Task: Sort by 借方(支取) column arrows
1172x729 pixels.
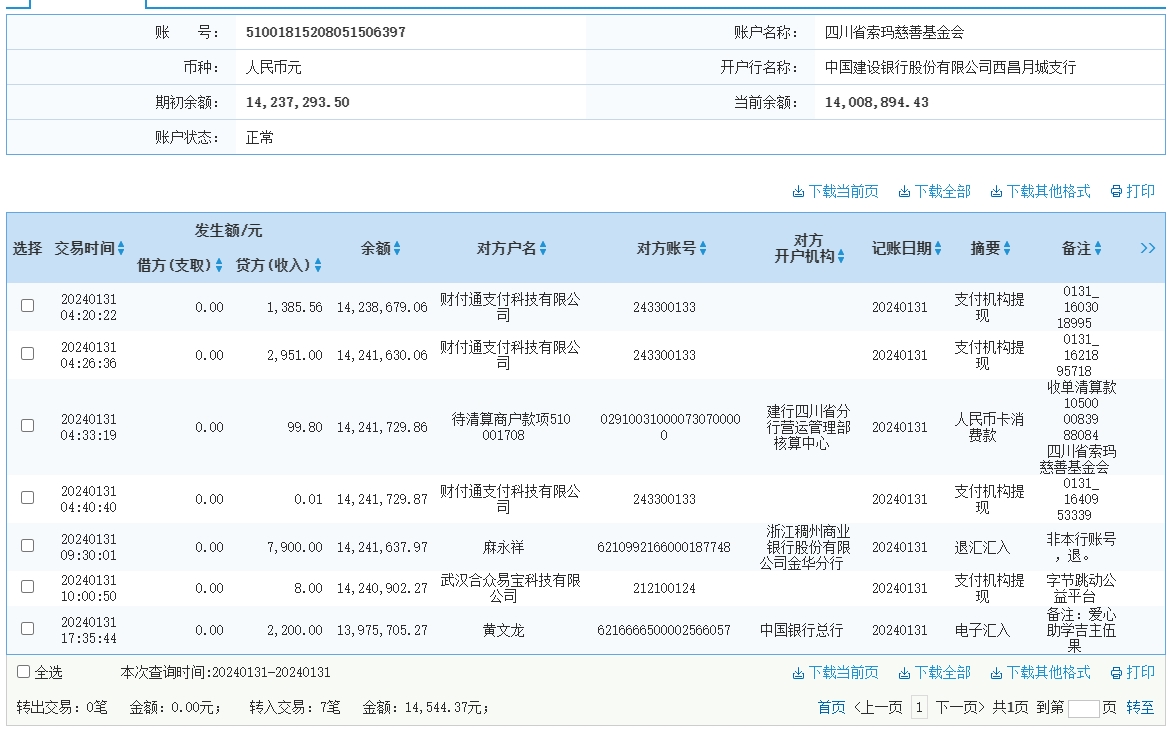Action: (x=219, y=265)
